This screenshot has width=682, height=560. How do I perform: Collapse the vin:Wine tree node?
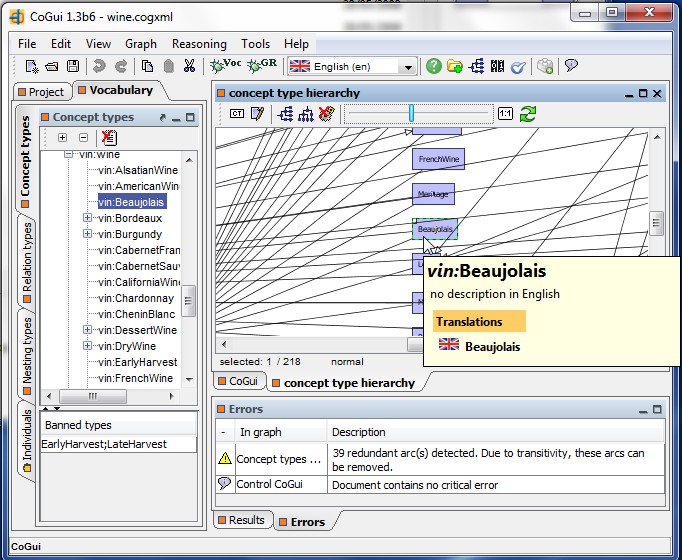(68, 154)
